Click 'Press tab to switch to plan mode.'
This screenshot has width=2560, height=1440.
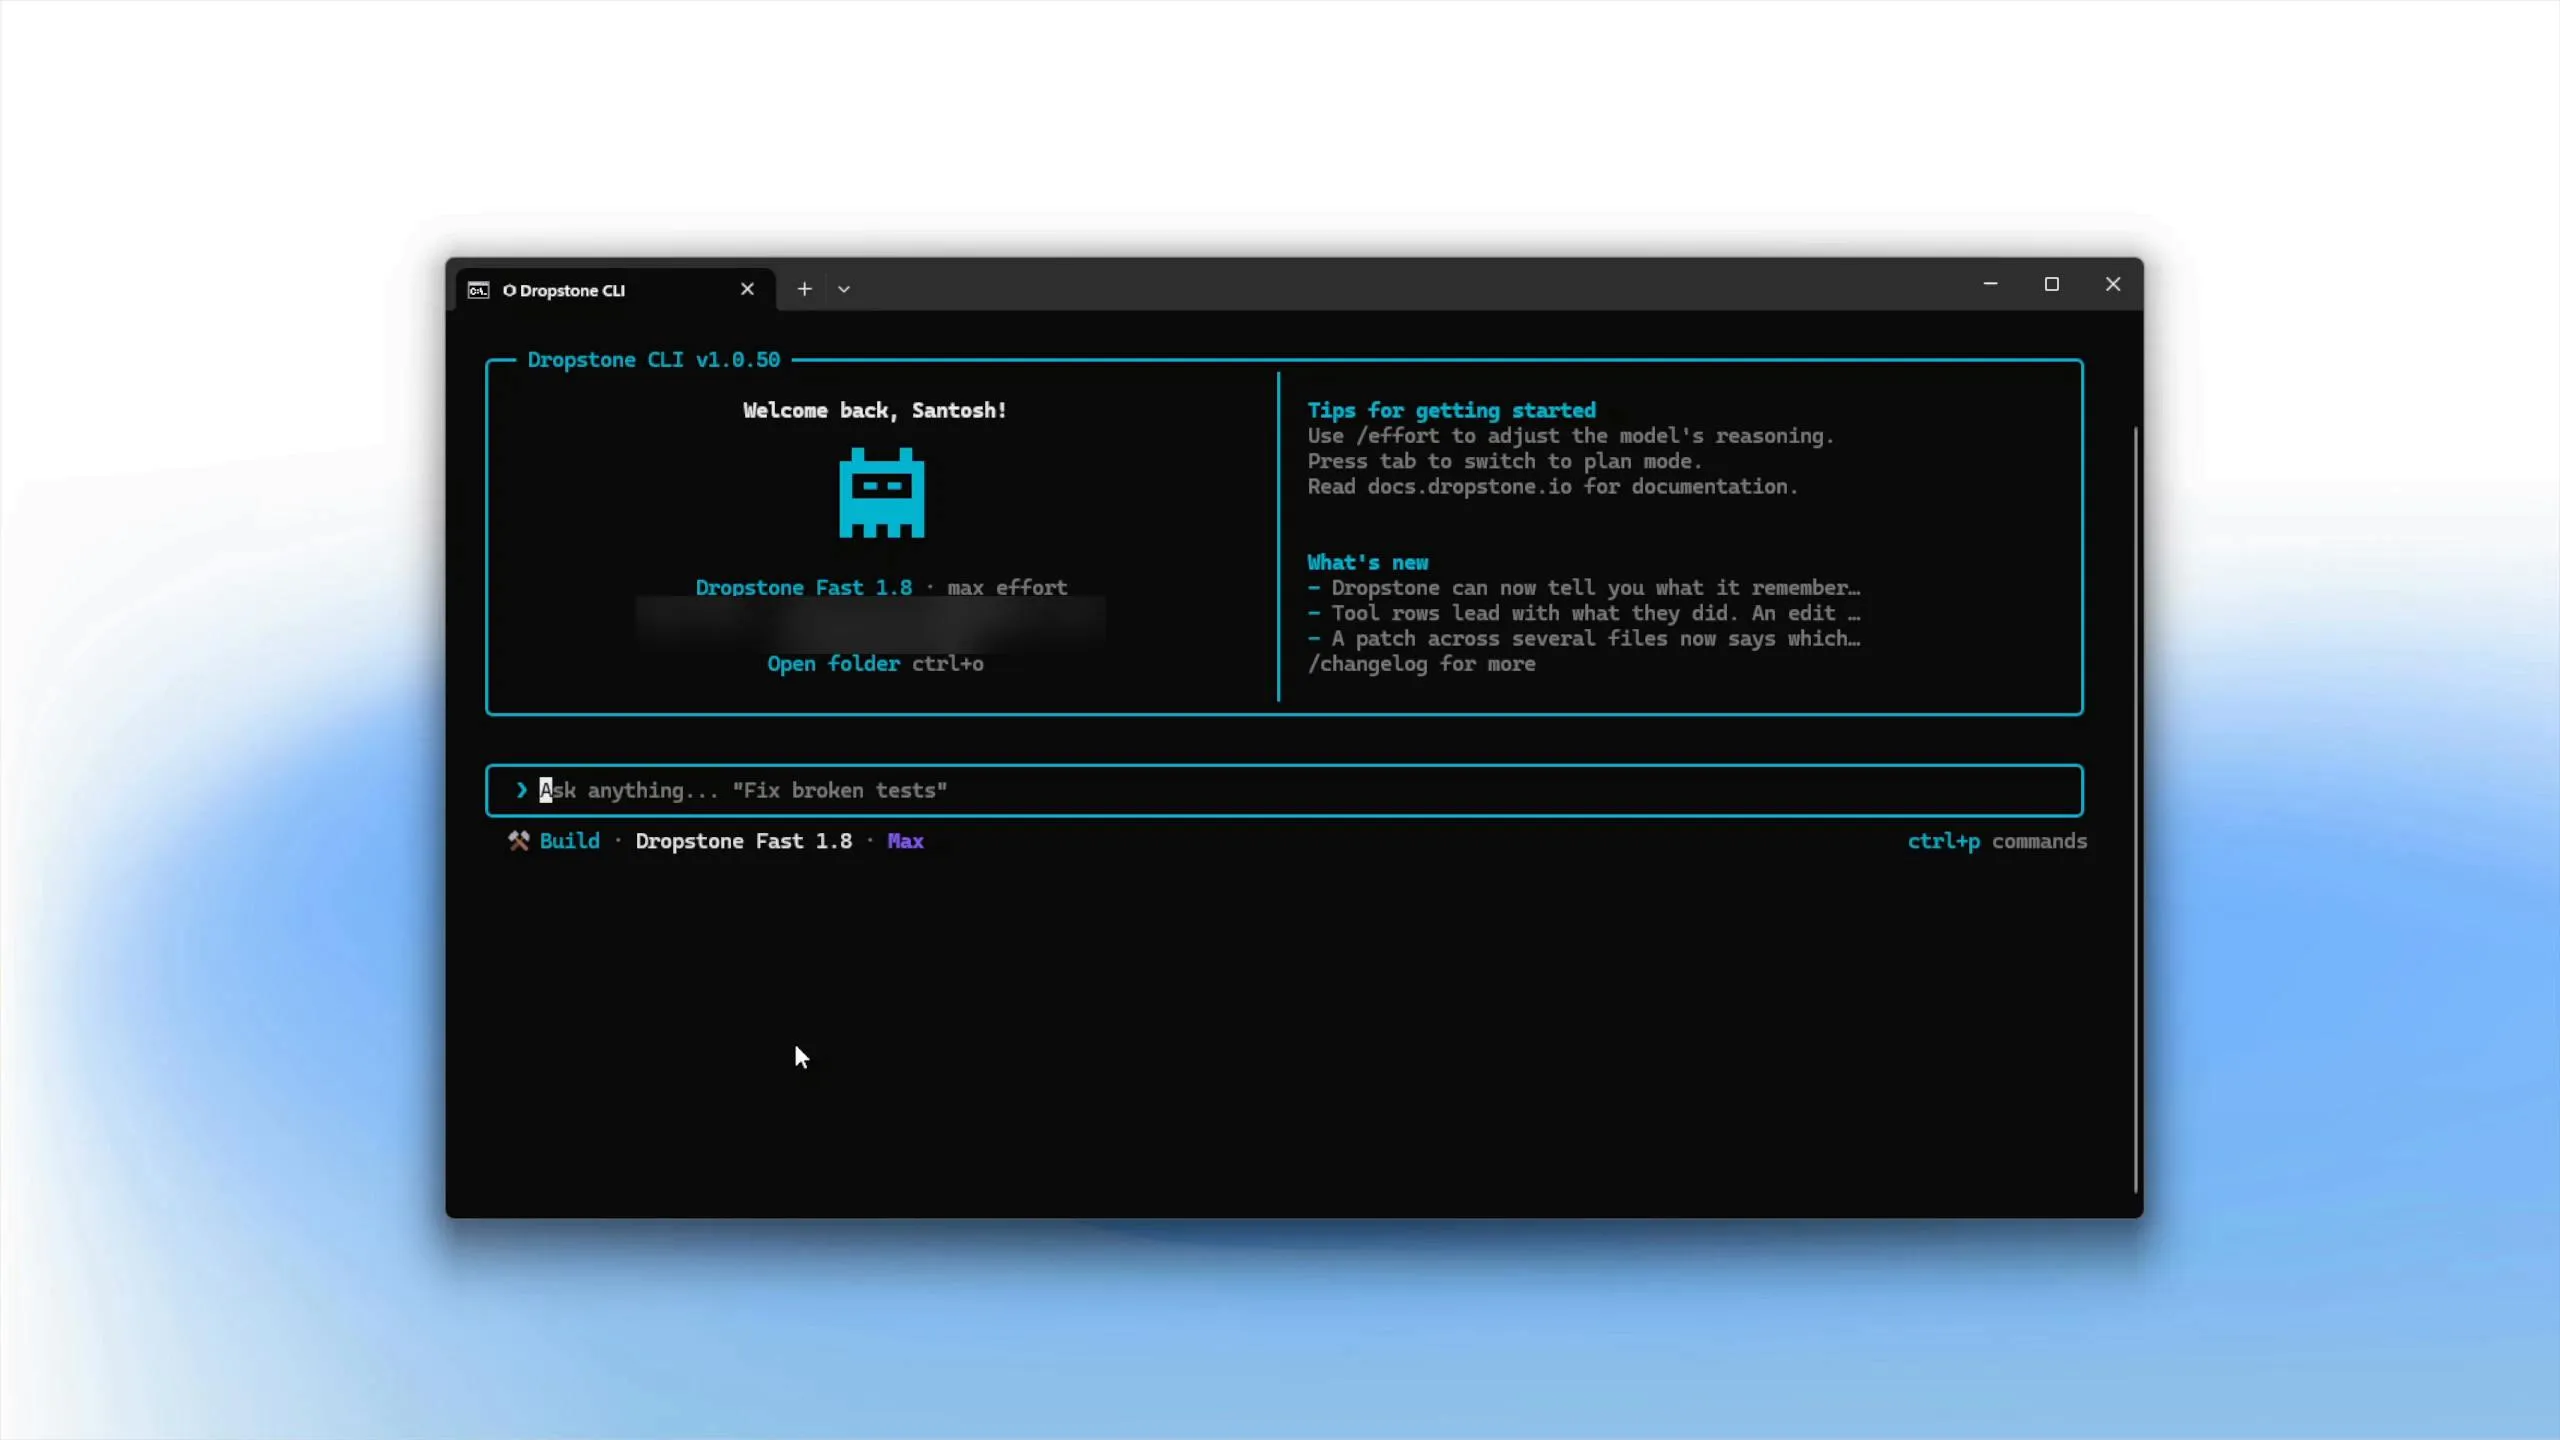(1504, 461)
